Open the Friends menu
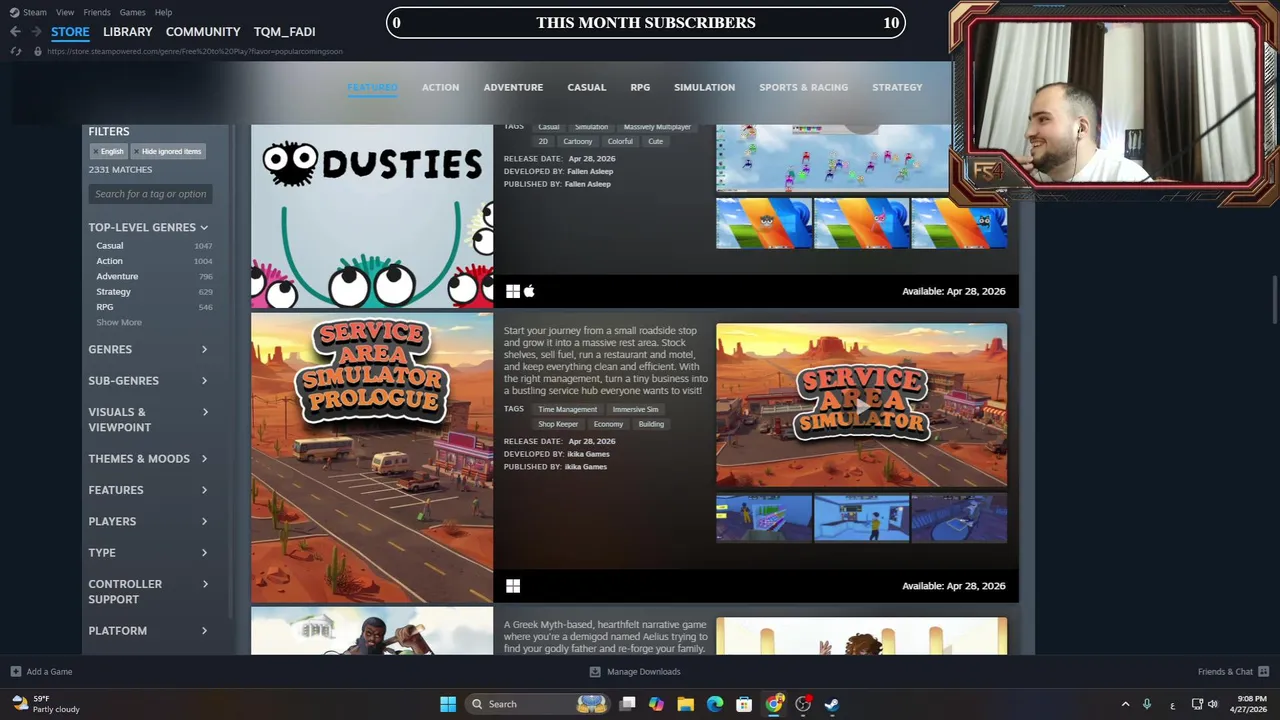The height and width of the screenshot is (720, 1280). point(97,12)
